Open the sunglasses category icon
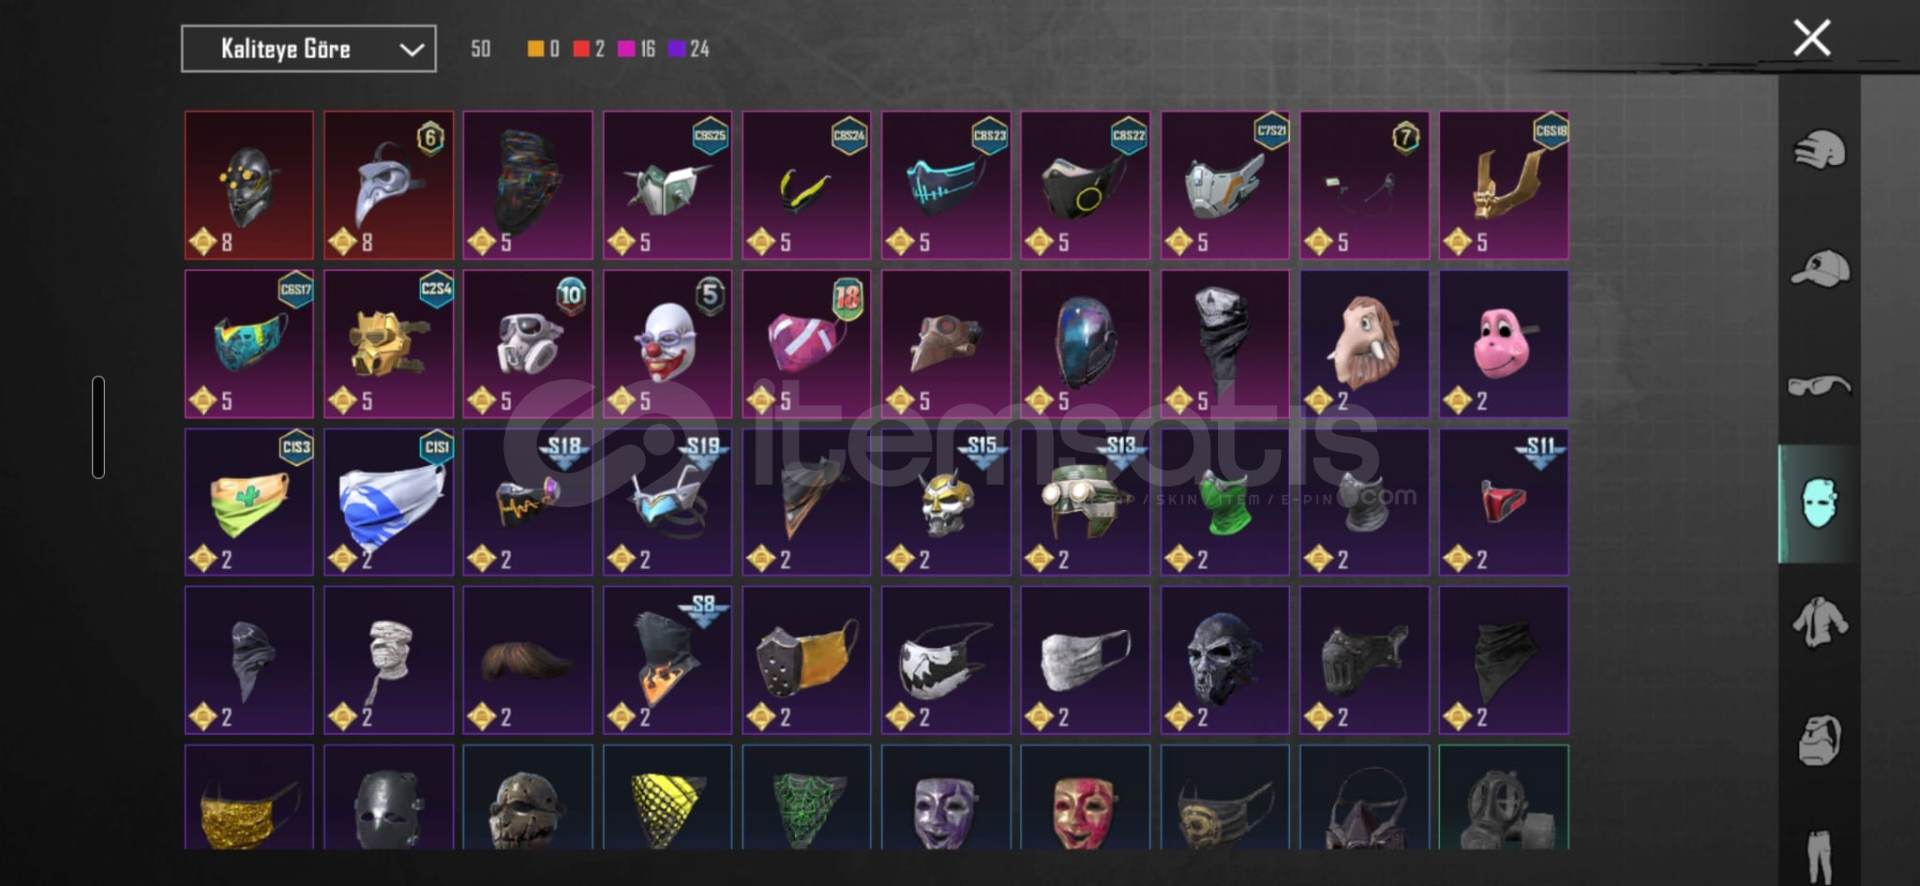1920x886 pixels. click(1819, 385)
